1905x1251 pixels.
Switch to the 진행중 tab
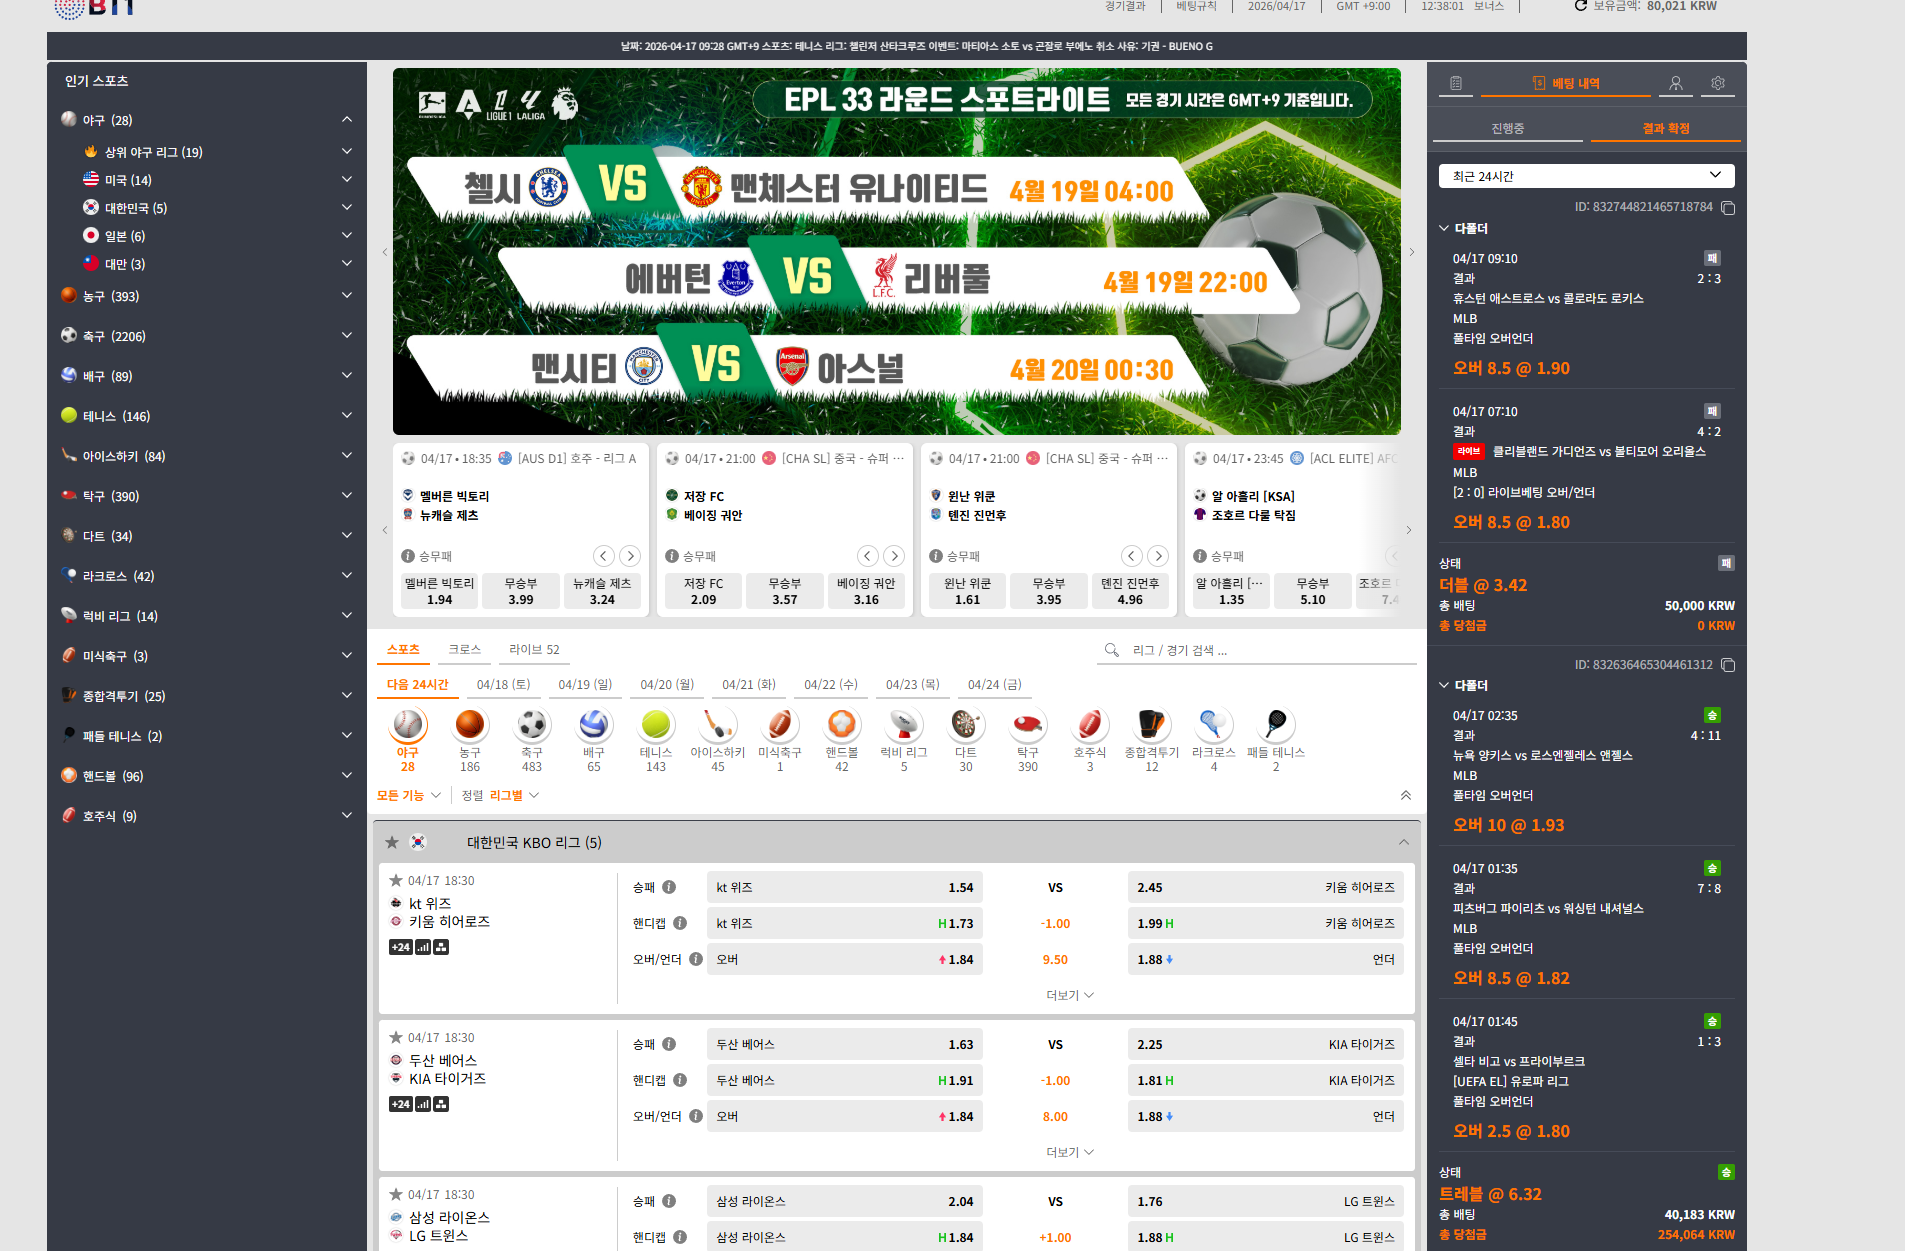click(1506, 127)
